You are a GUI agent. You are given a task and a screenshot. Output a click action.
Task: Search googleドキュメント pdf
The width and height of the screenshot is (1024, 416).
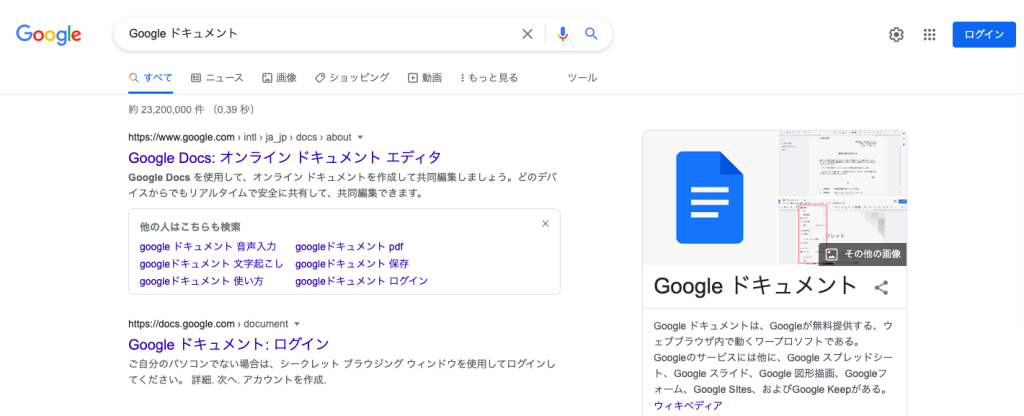tap(349, 247)
